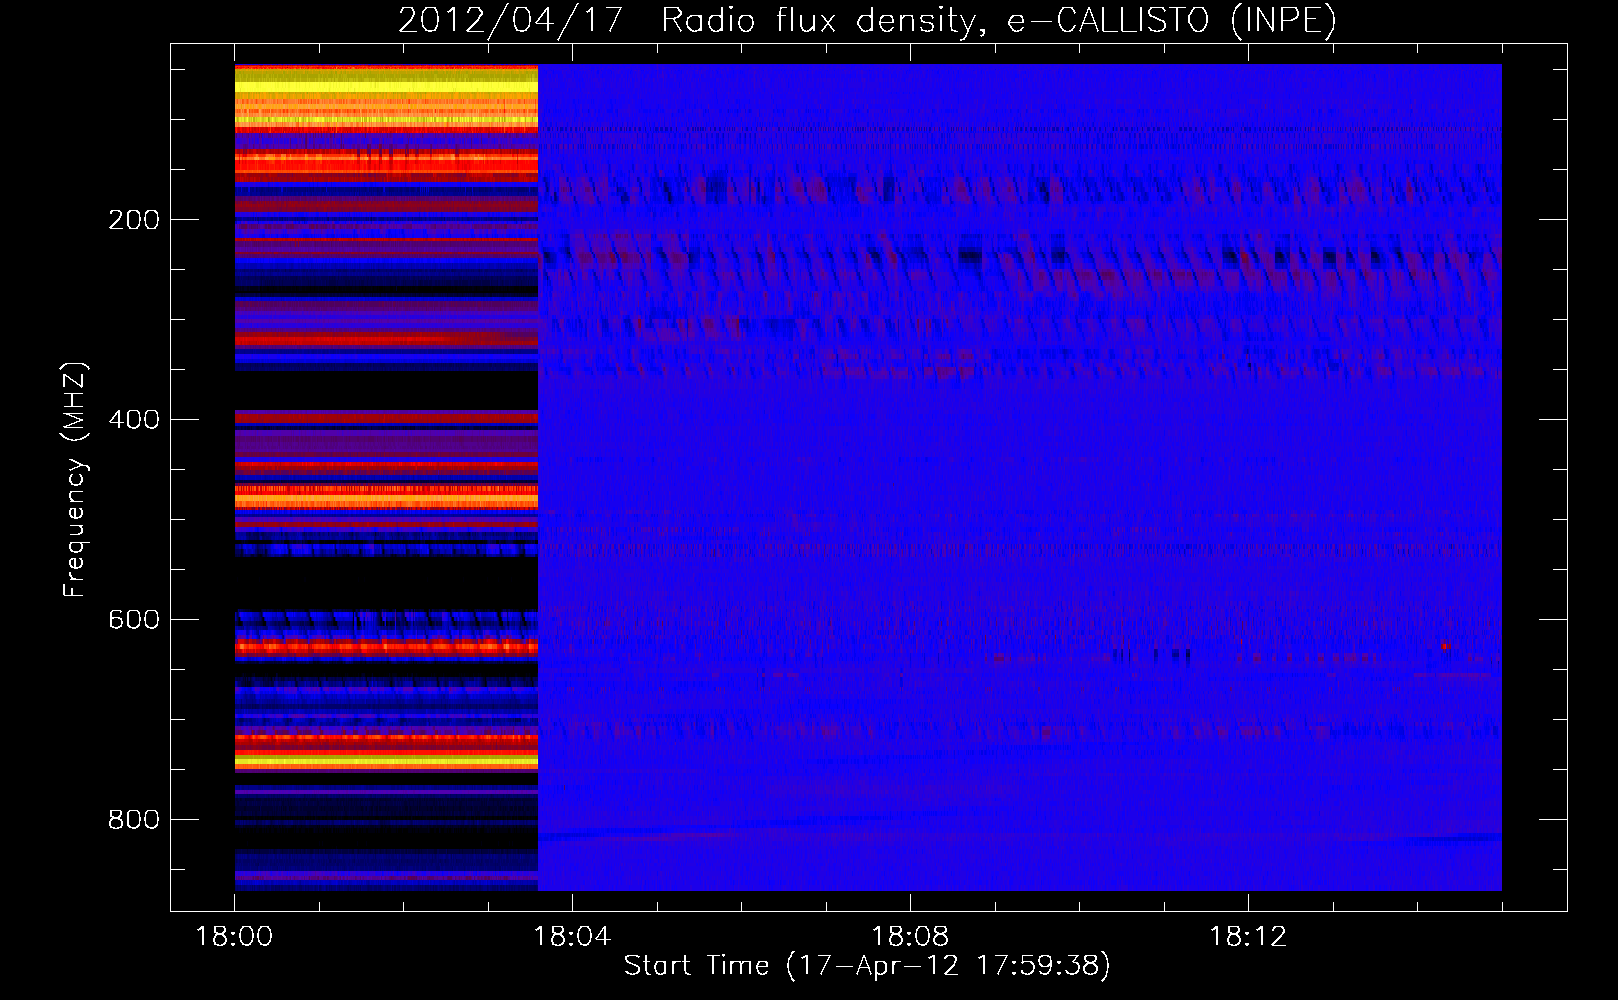Click the 18:00 time tick label
1618x1000 pixels.
(x=234, y=936)
